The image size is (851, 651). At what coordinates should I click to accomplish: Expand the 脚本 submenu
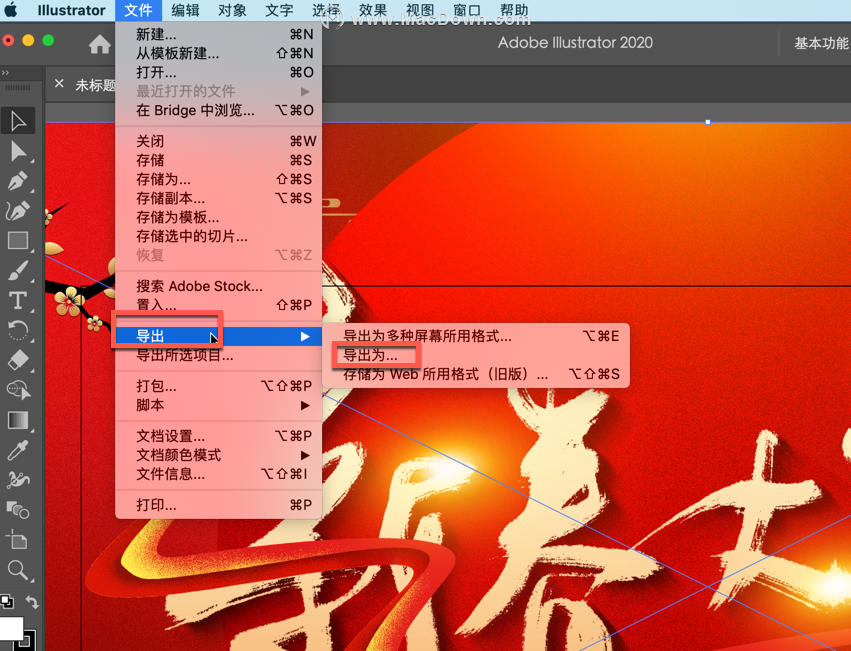tap(219, 406)
